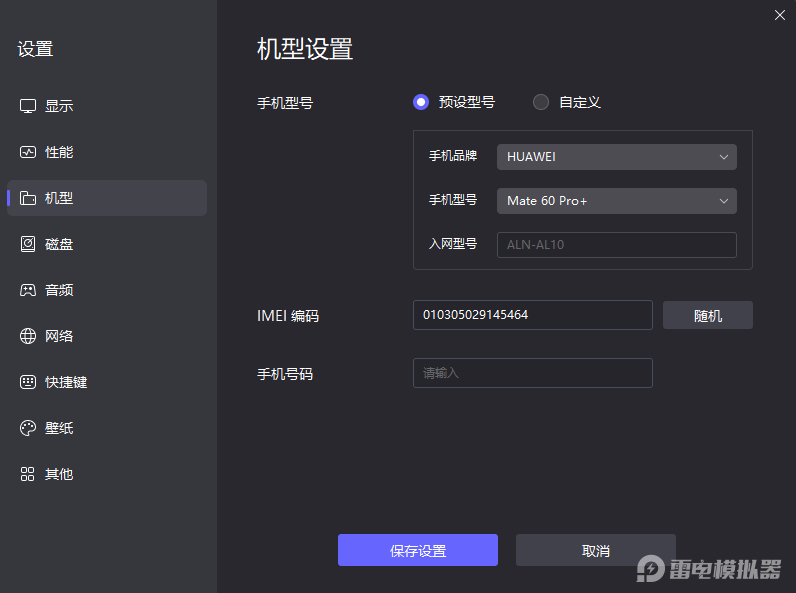Click the chevron arrow on the HUAWEI dropdown
796x593 pixels.
[x=724, y=157]
